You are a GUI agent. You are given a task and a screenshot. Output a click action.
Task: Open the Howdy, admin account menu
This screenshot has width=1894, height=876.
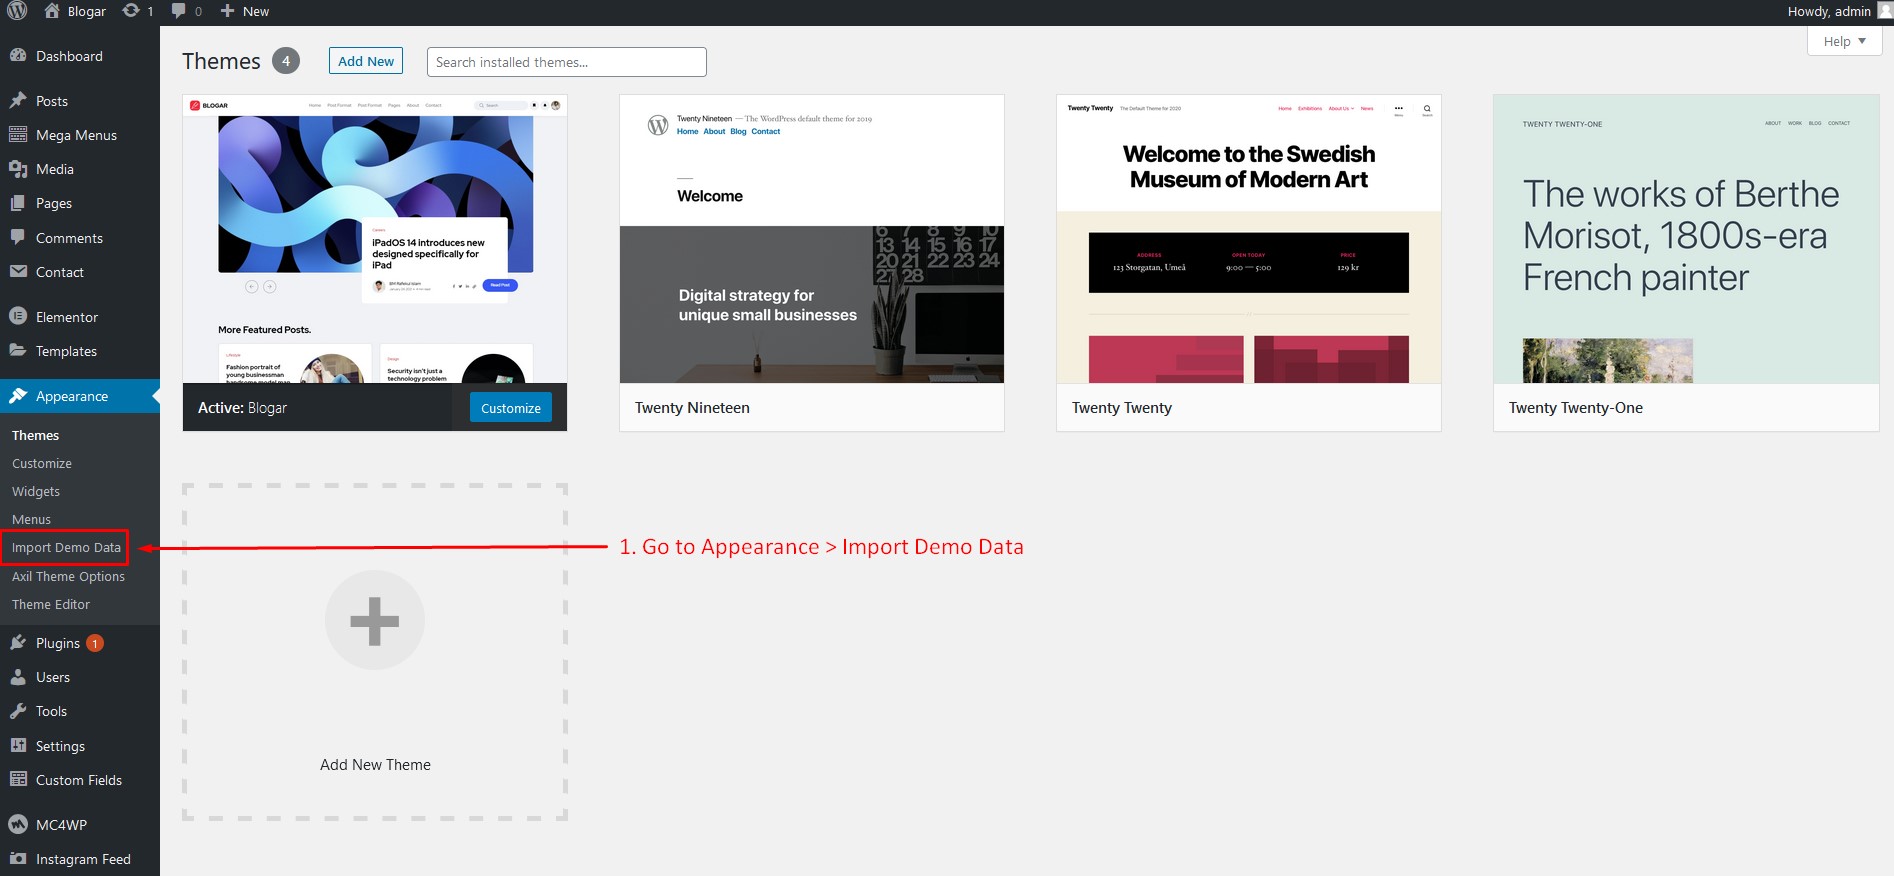pyautogui.click(x=1829, y=11)
